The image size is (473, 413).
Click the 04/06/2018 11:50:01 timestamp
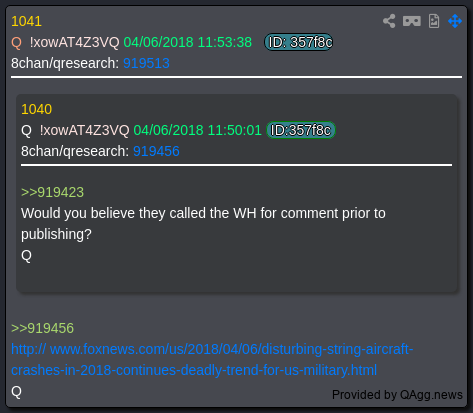(197, 130)
